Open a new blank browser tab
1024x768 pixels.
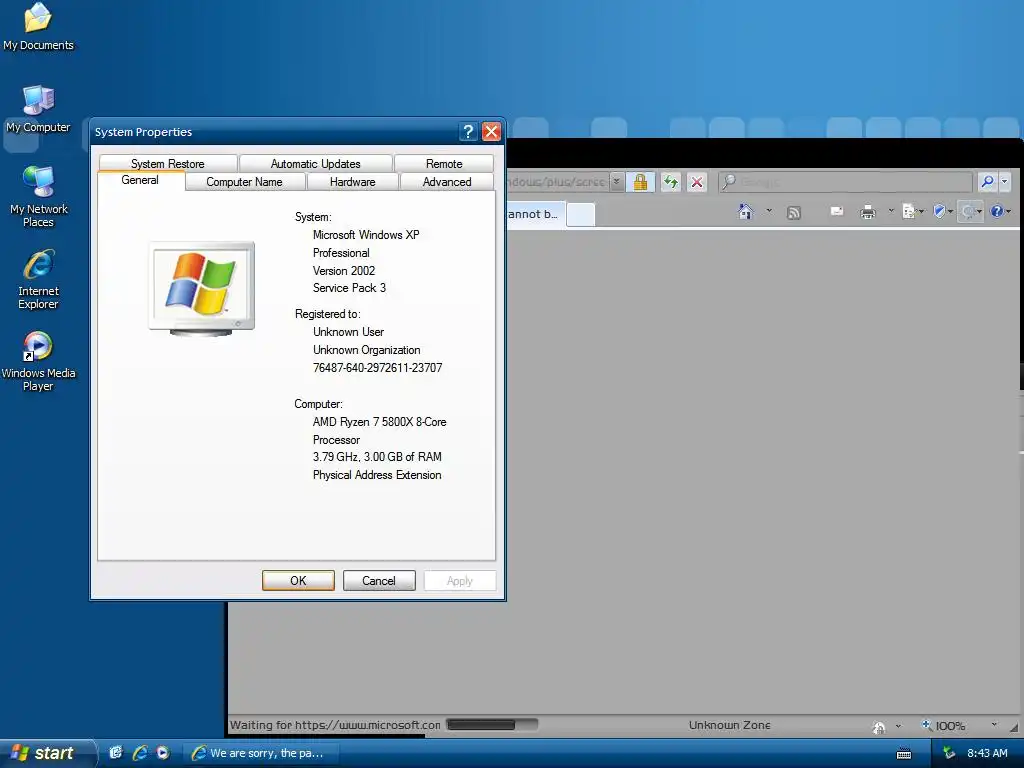pyautogui.click(x=581, y=214)
